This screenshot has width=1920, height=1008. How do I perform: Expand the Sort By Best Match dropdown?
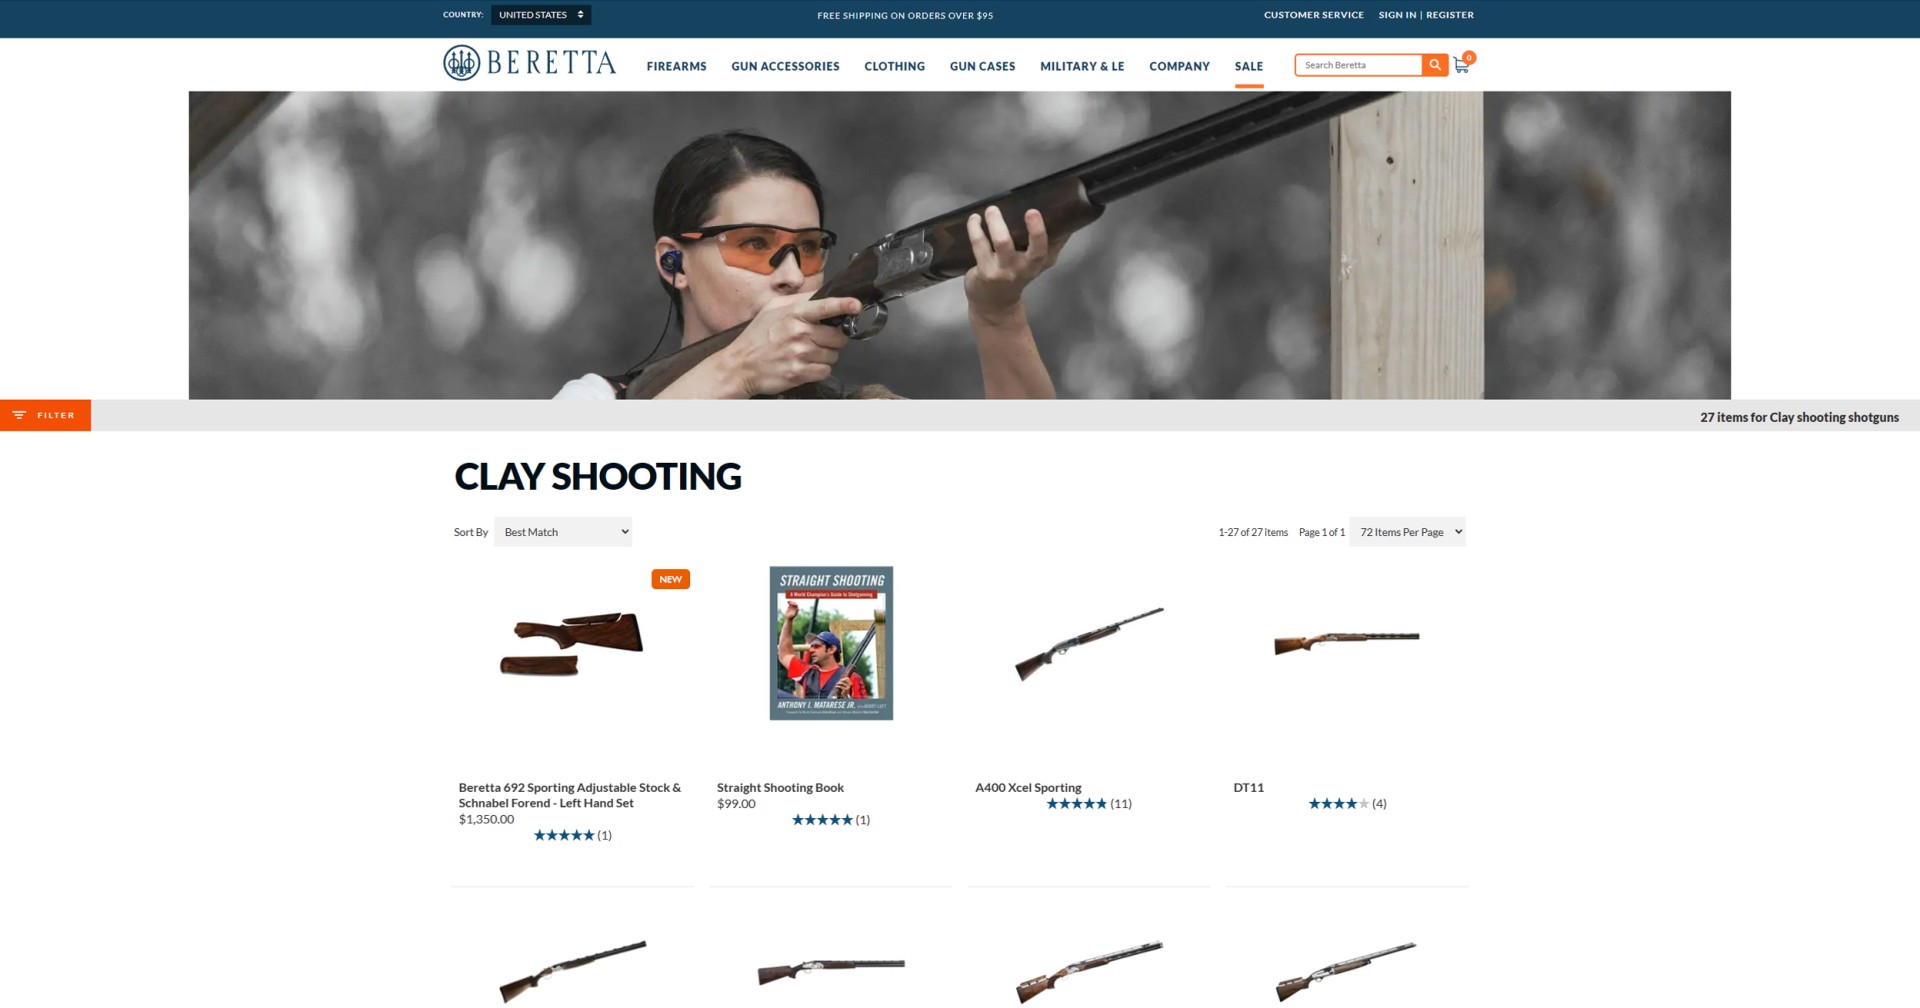click(x=563, y=532)
